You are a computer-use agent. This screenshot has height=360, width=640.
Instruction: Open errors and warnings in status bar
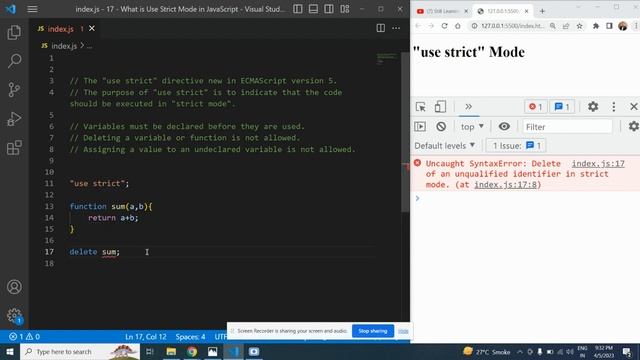coord(24,337)
